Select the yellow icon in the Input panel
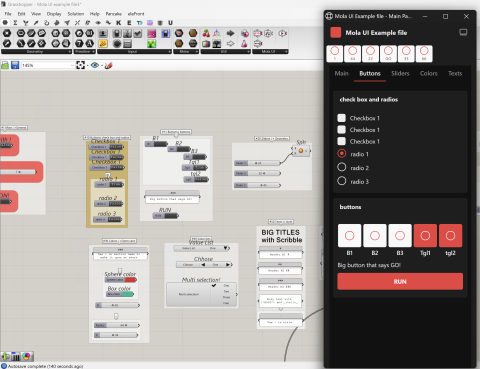 [x=103, y=43]
